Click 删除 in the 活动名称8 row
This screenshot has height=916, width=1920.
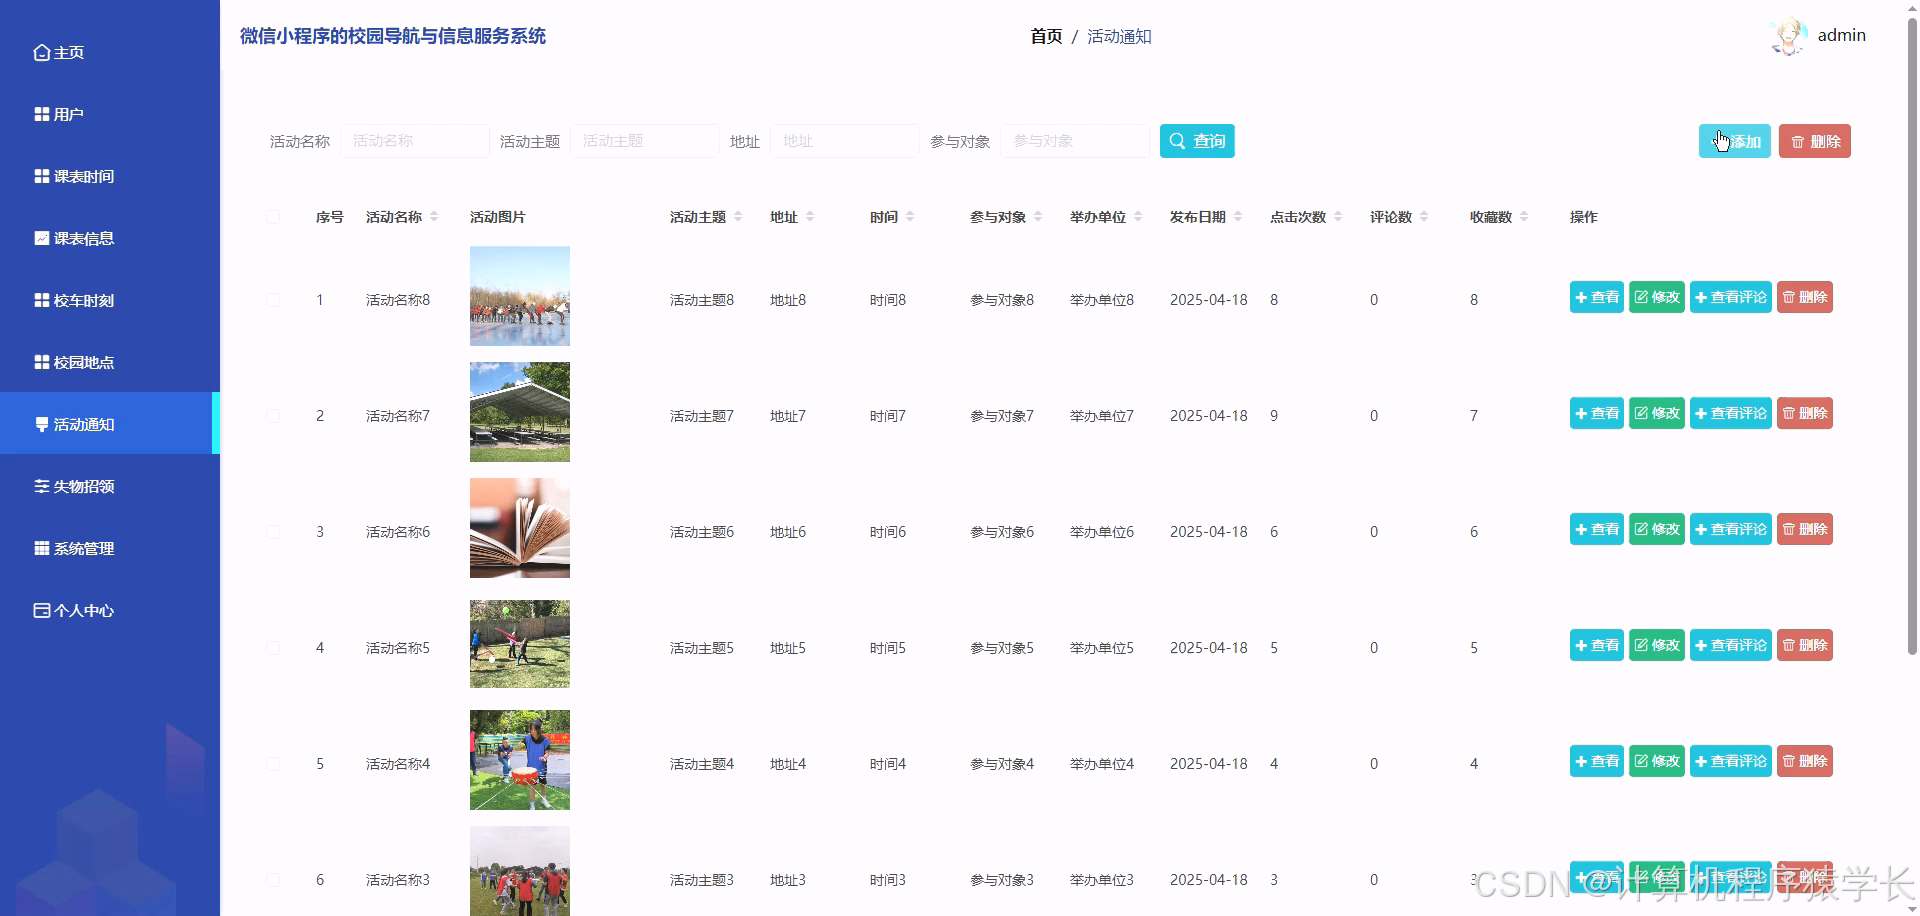pos(1805,297)
